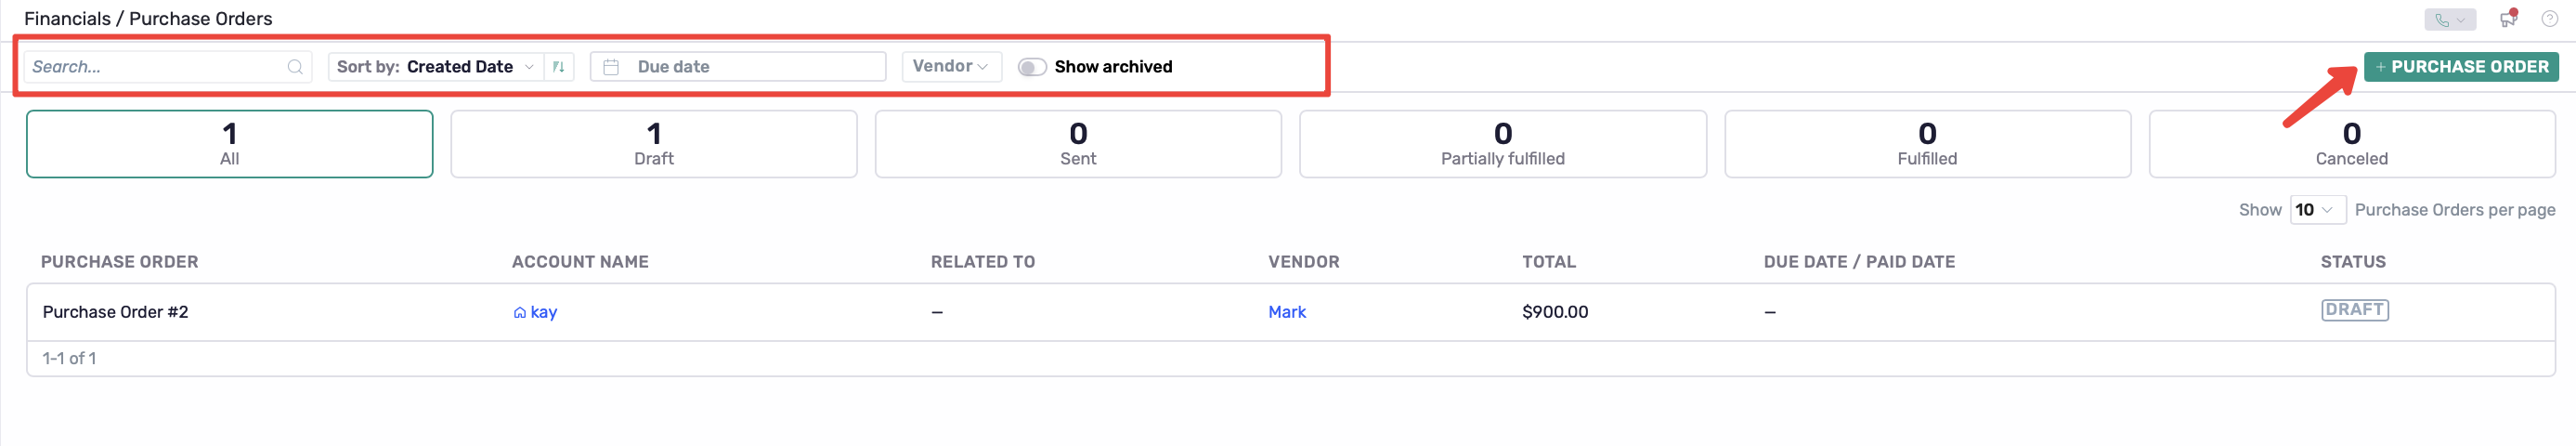The height and width of the screenshot is (446, 2576).
Task: Click the search magnifier icon
Action: (295, 67)
